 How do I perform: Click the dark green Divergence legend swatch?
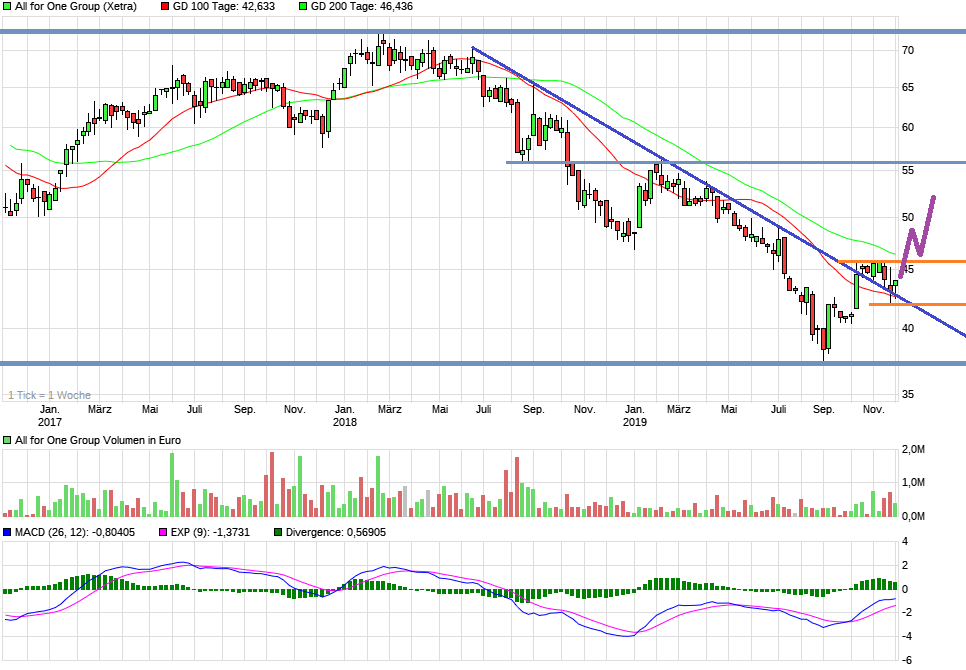click(x=278, y=533)
